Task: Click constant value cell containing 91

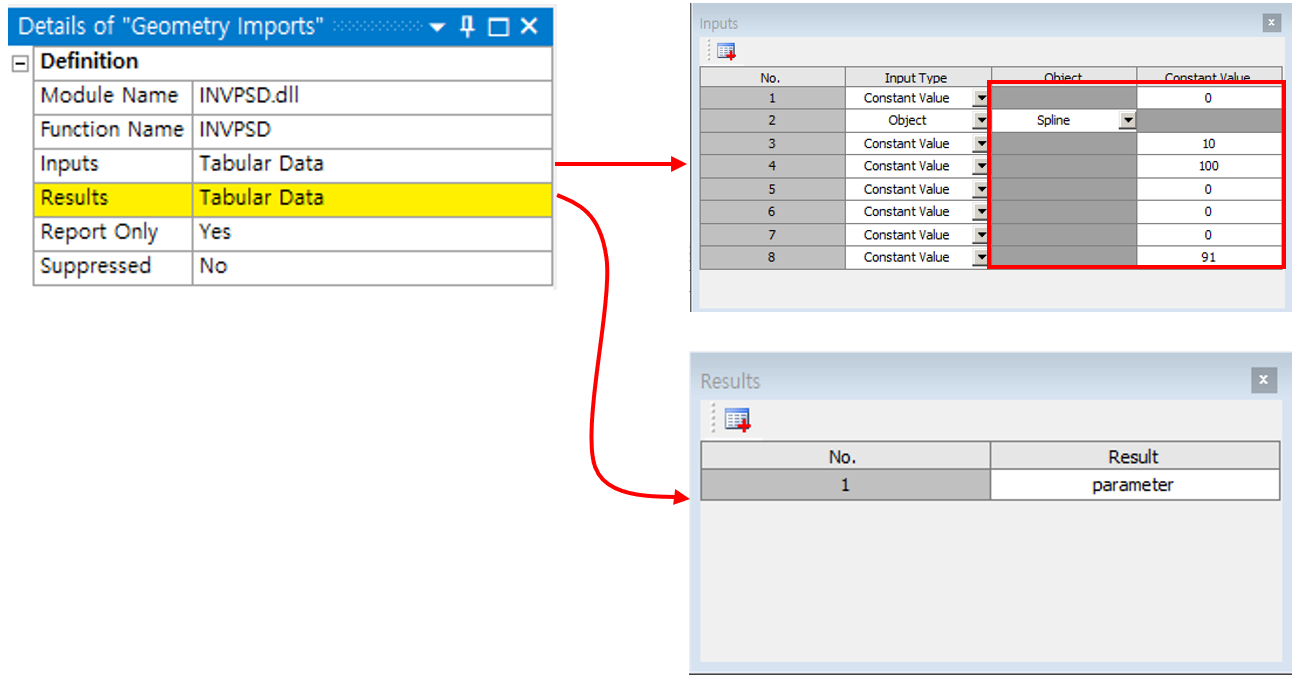Action: [1208, 258]
